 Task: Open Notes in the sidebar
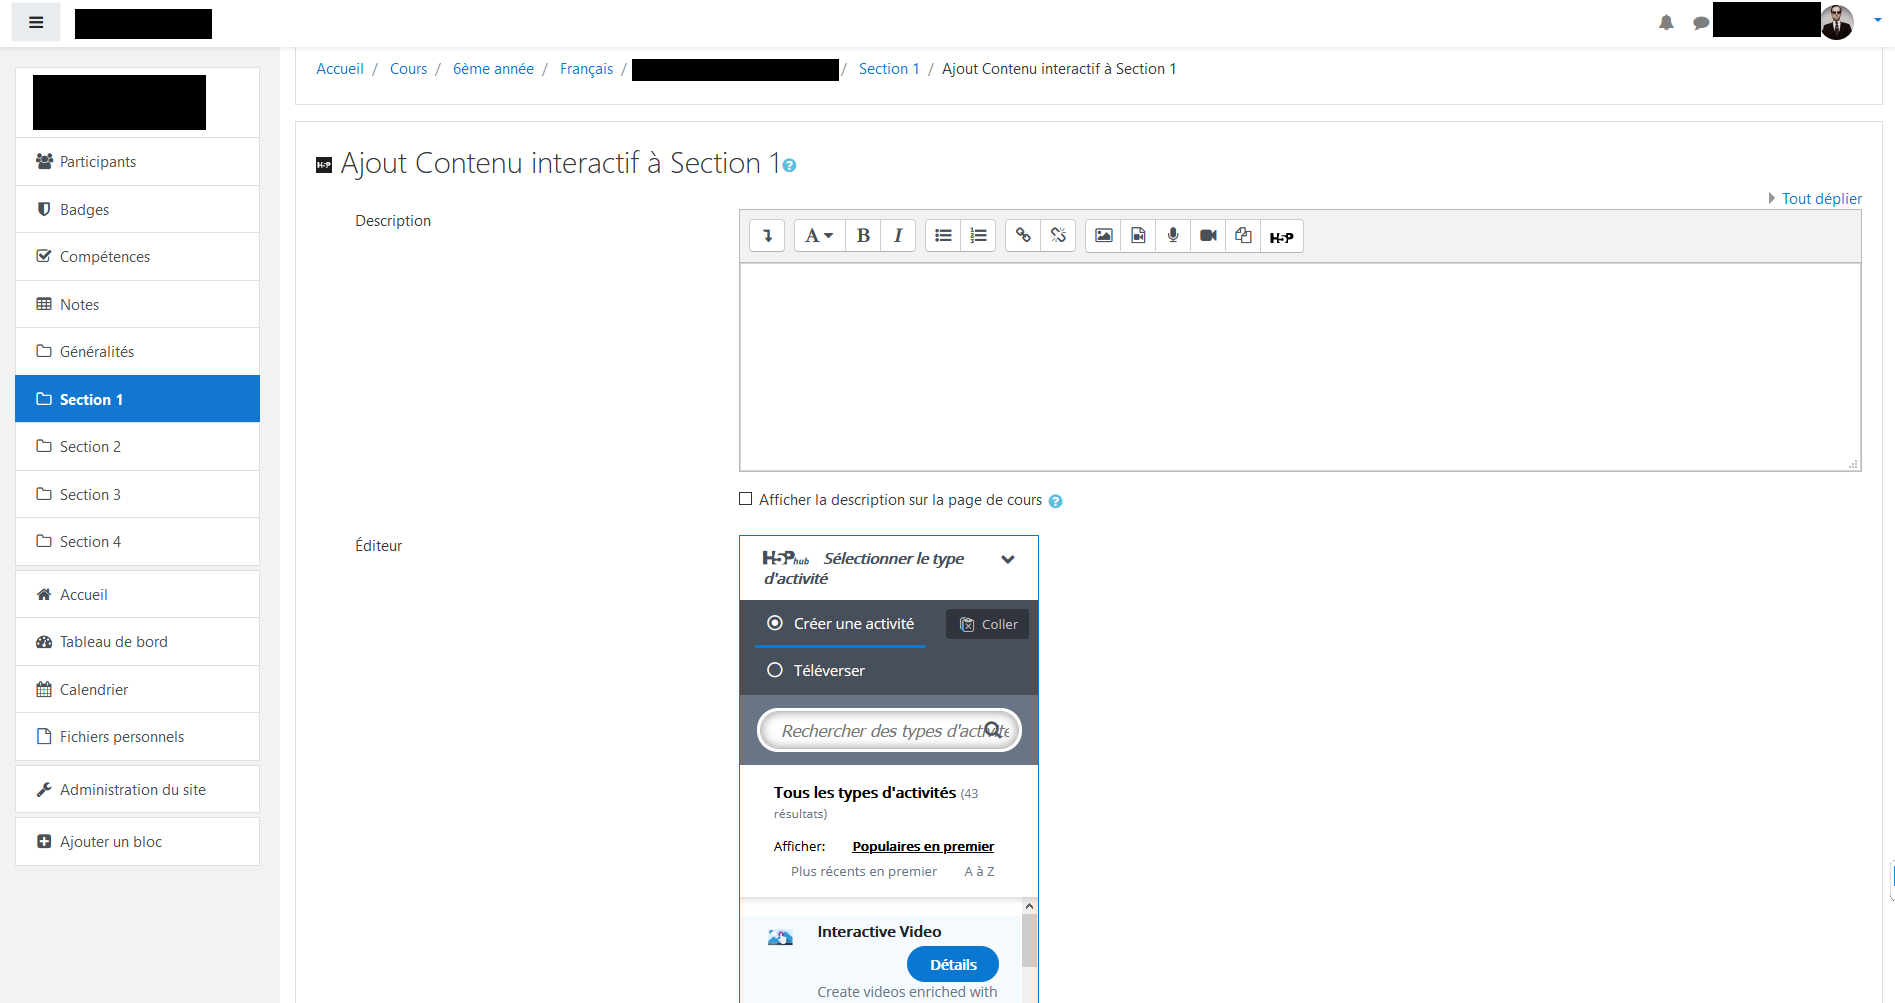point(138,304)
